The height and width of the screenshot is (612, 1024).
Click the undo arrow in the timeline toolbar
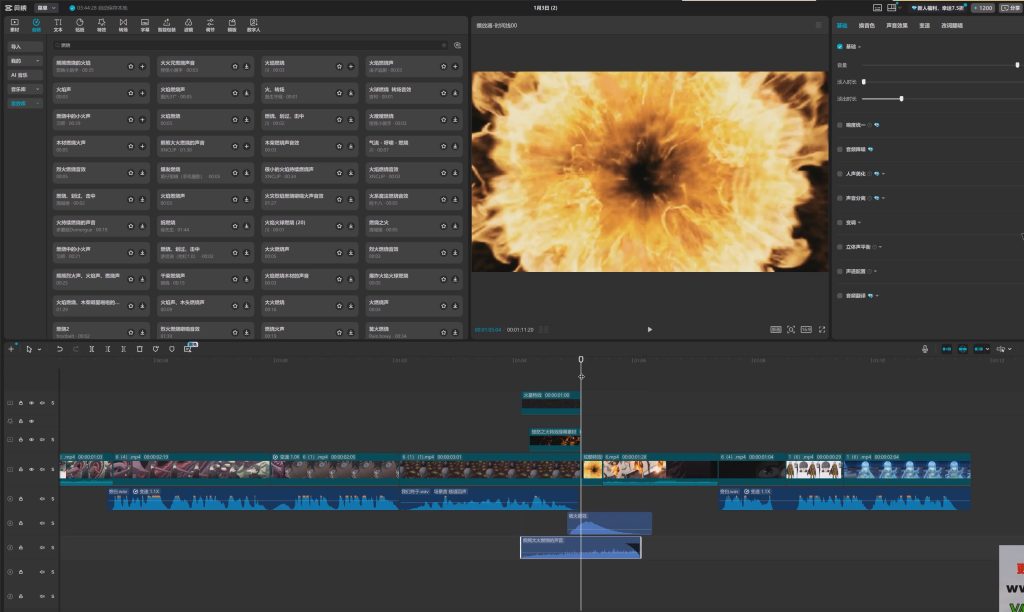point(59,349)
